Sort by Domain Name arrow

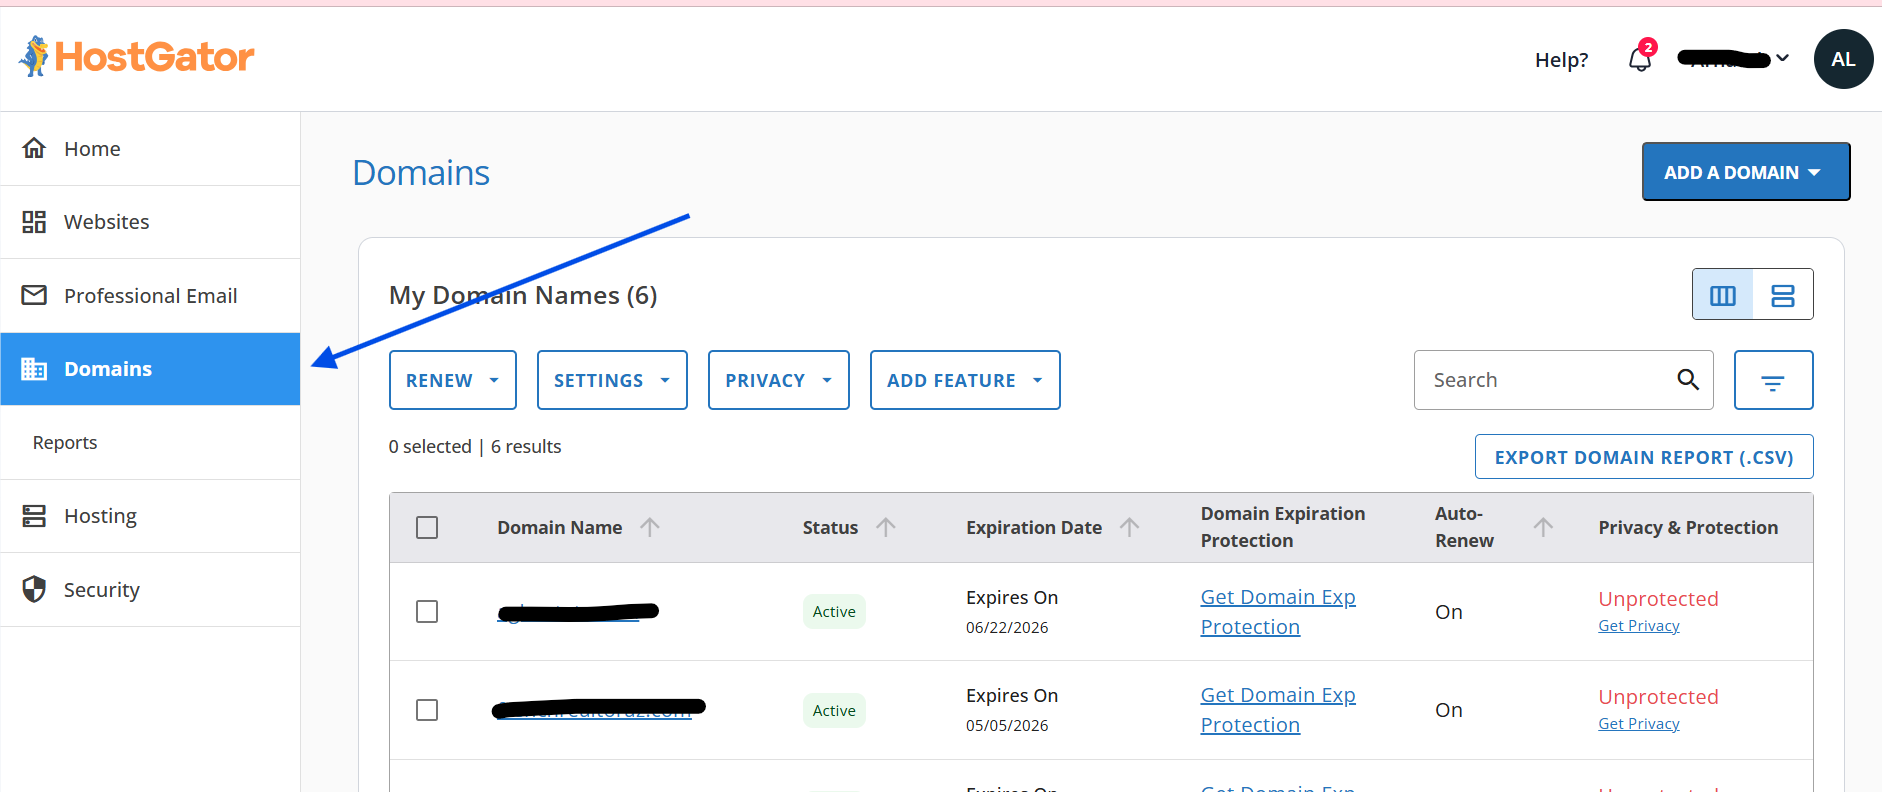(x=650, y=527)
